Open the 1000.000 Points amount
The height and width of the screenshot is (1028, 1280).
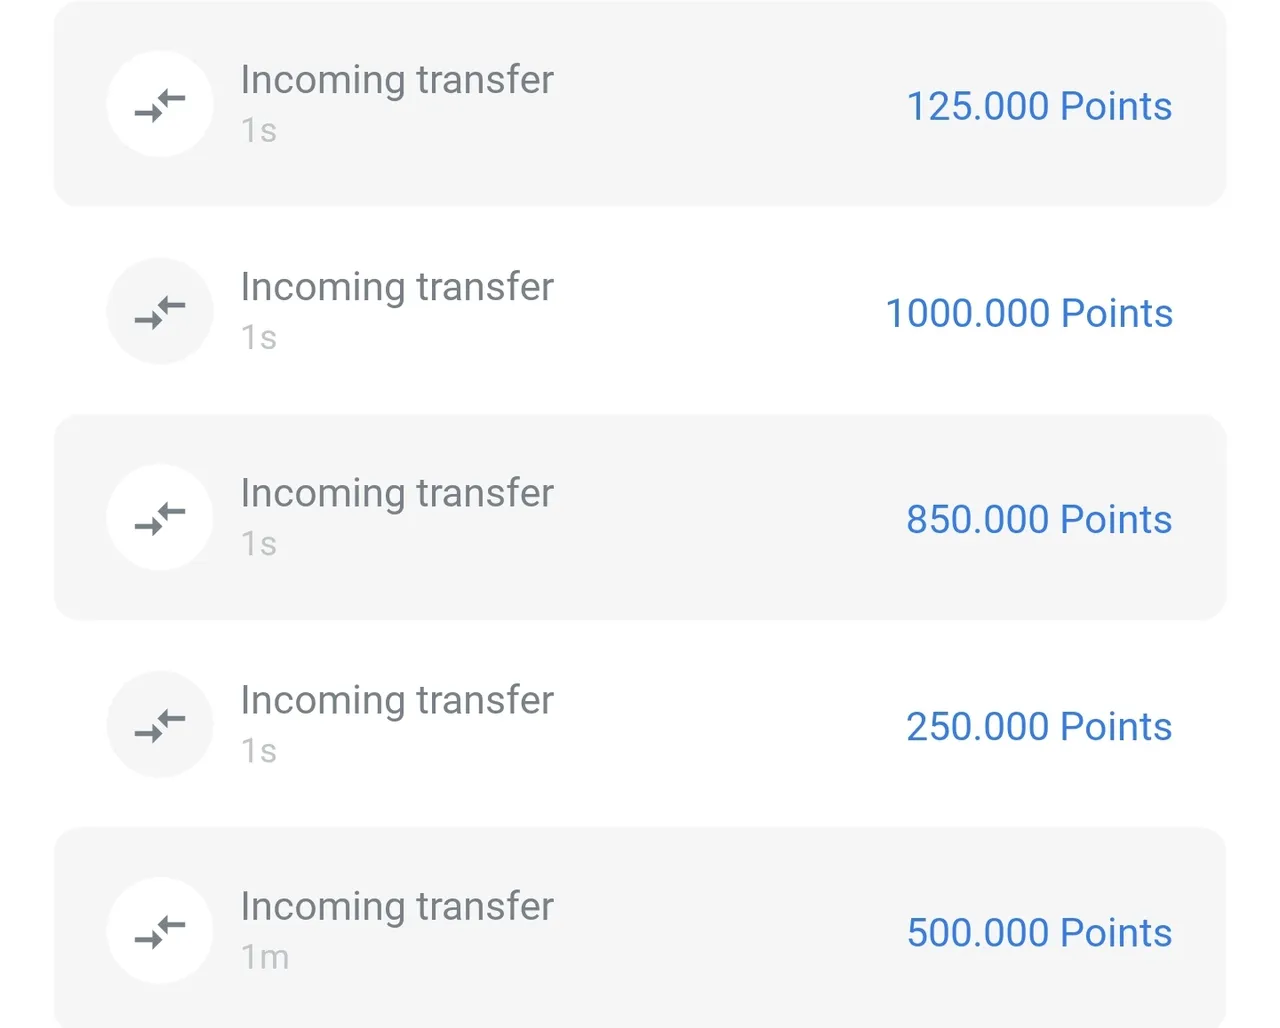pyautogui.click(x=1029, y=313)
